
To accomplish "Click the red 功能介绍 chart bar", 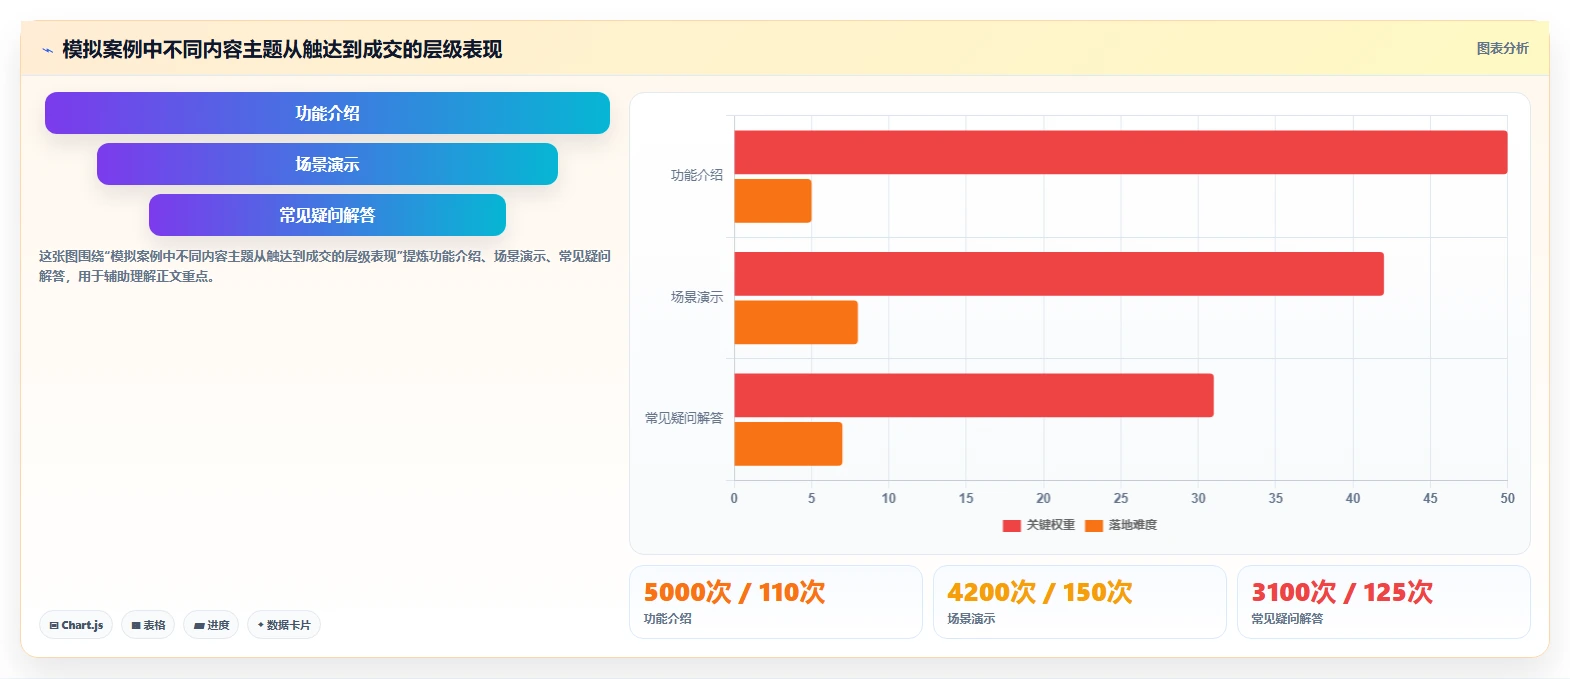I will tap(1121, 152).
